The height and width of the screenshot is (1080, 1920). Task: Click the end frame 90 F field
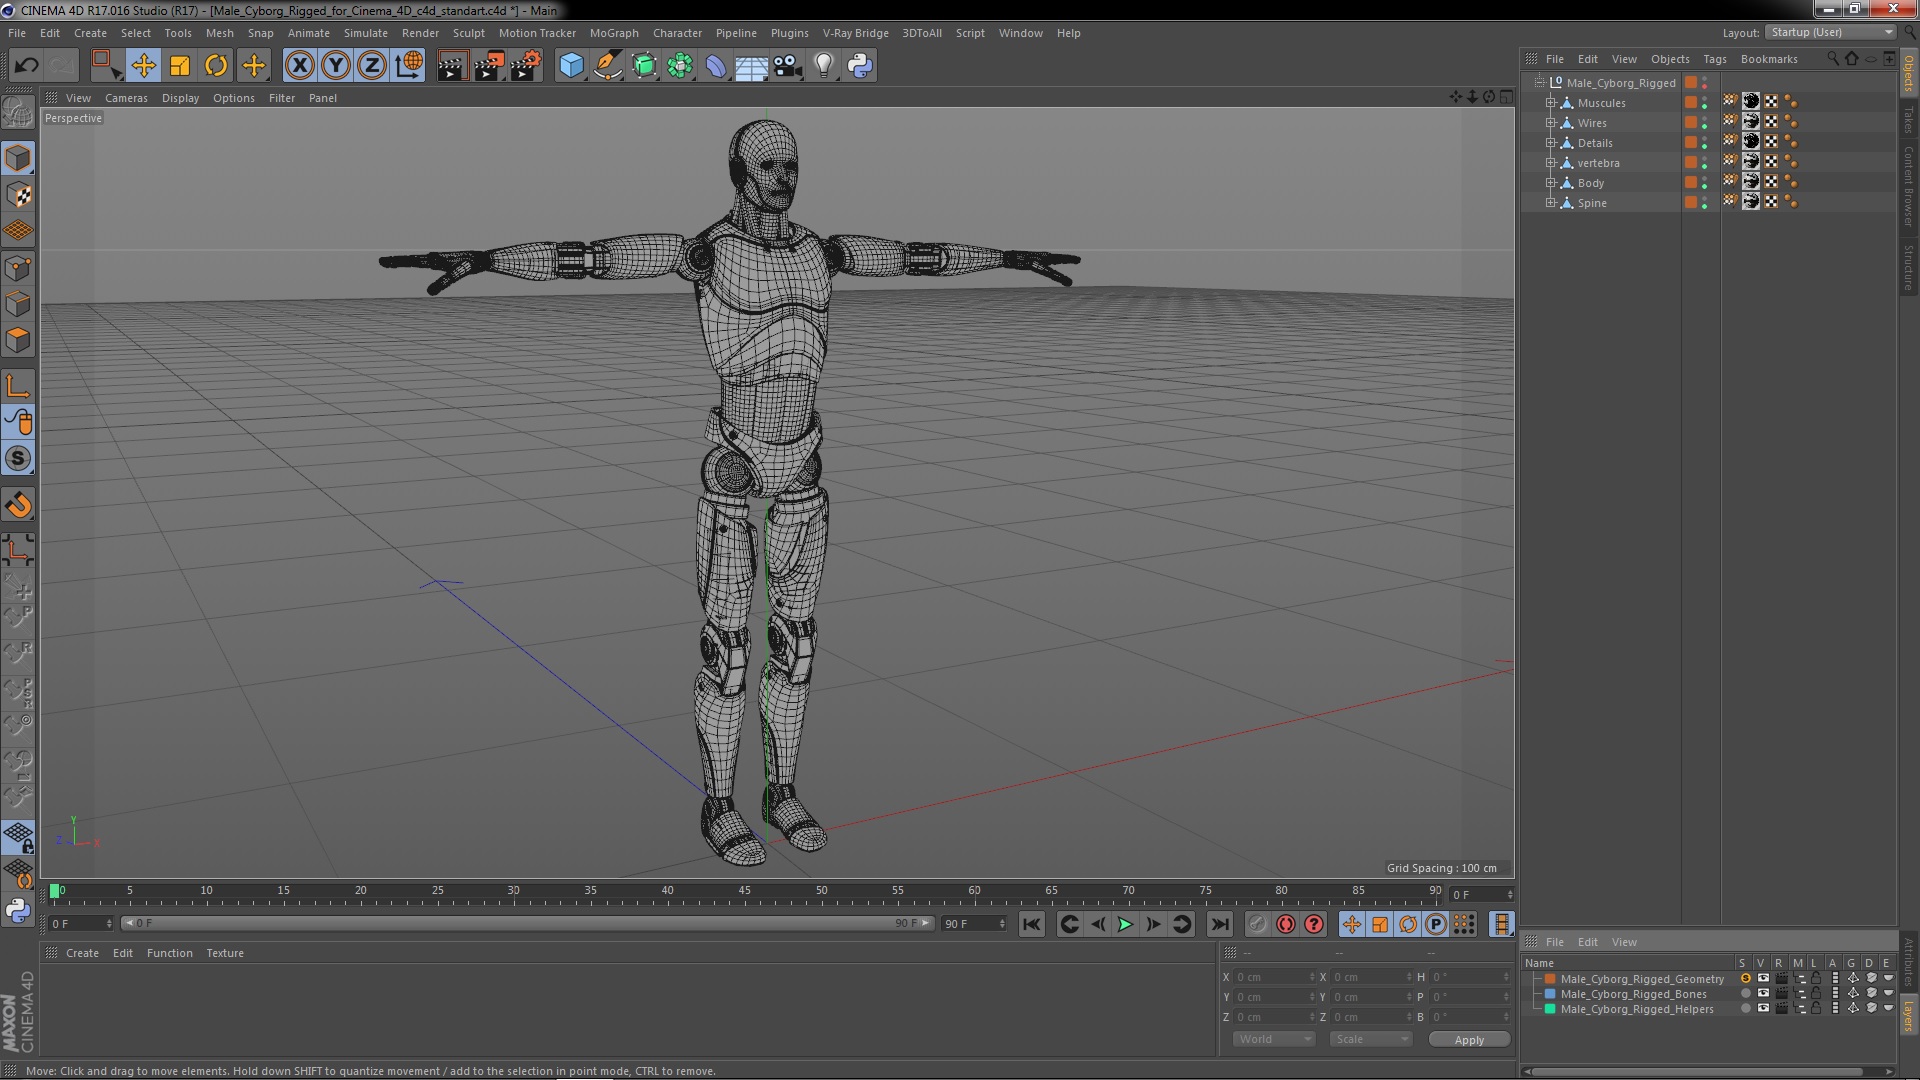point(974,924)
